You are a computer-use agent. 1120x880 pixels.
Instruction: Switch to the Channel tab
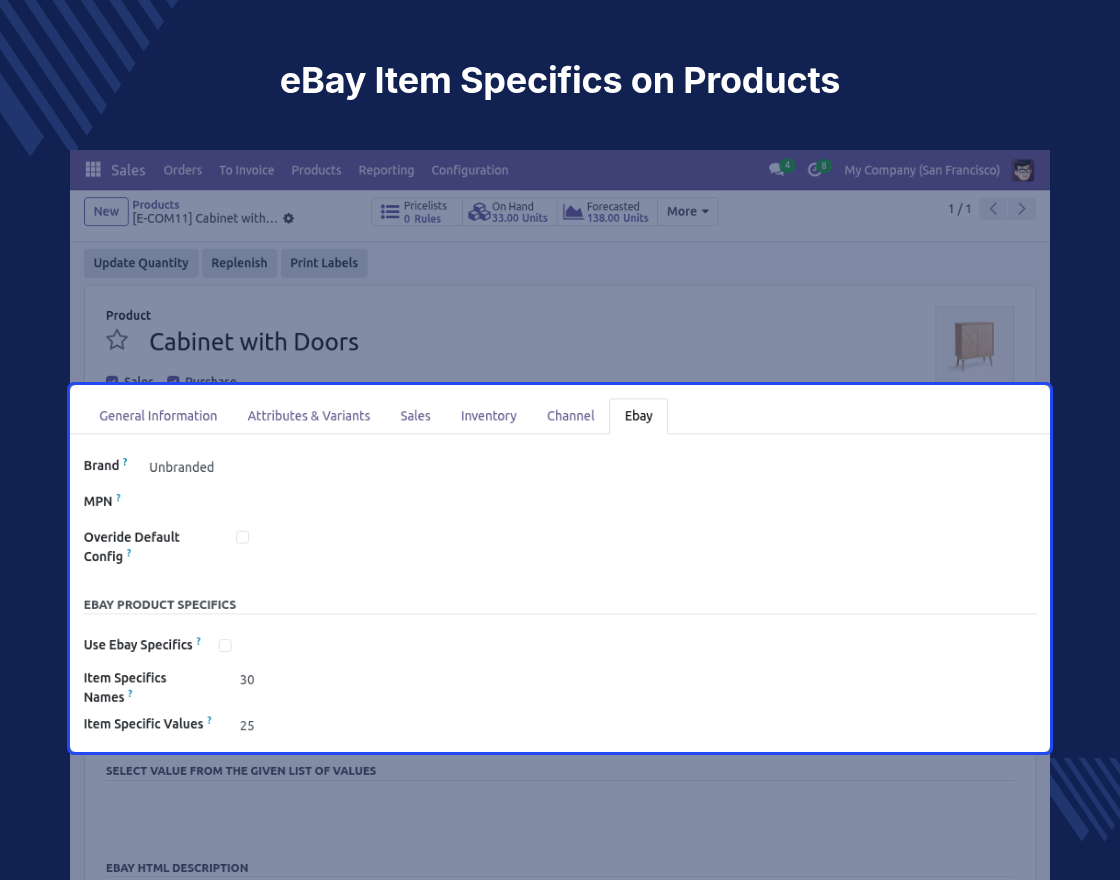tap(570, 416)
